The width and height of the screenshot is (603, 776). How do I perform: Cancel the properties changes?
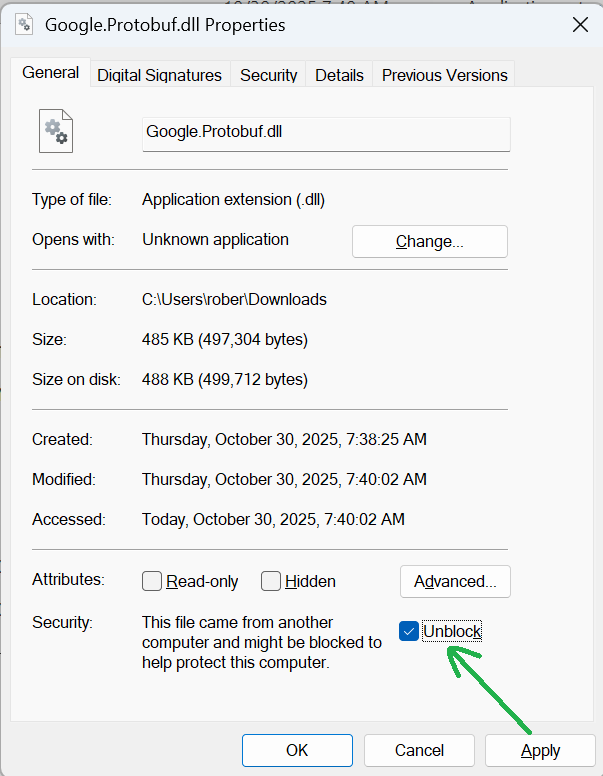419,750
